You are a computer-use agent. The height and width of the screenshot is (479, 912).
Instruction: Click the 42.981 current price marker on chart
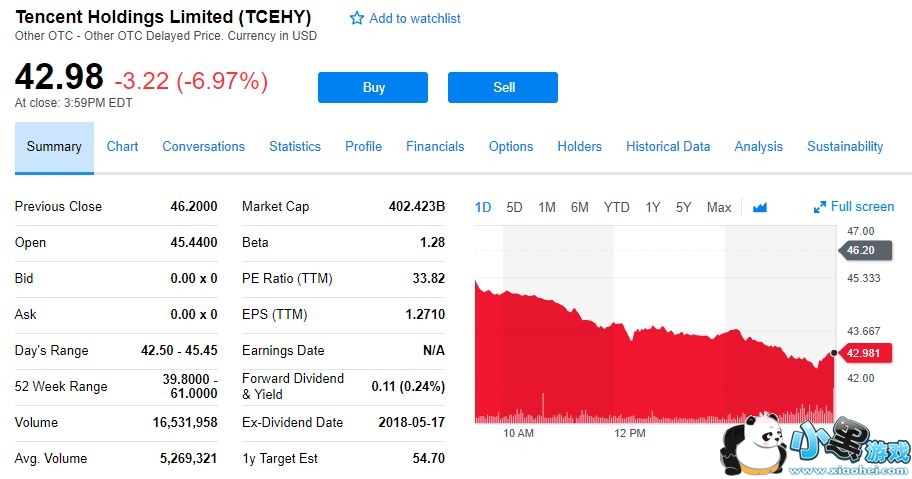[x=861, y=352]
